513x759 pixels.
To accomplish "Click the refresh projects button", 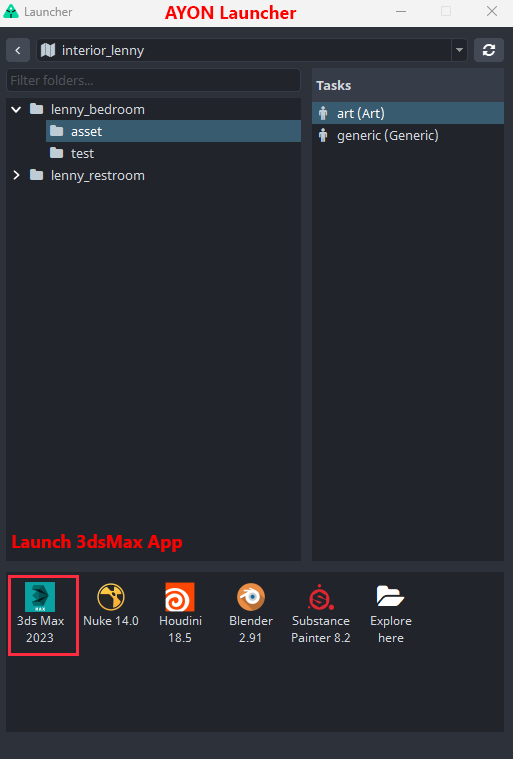I will click(489, 50).
